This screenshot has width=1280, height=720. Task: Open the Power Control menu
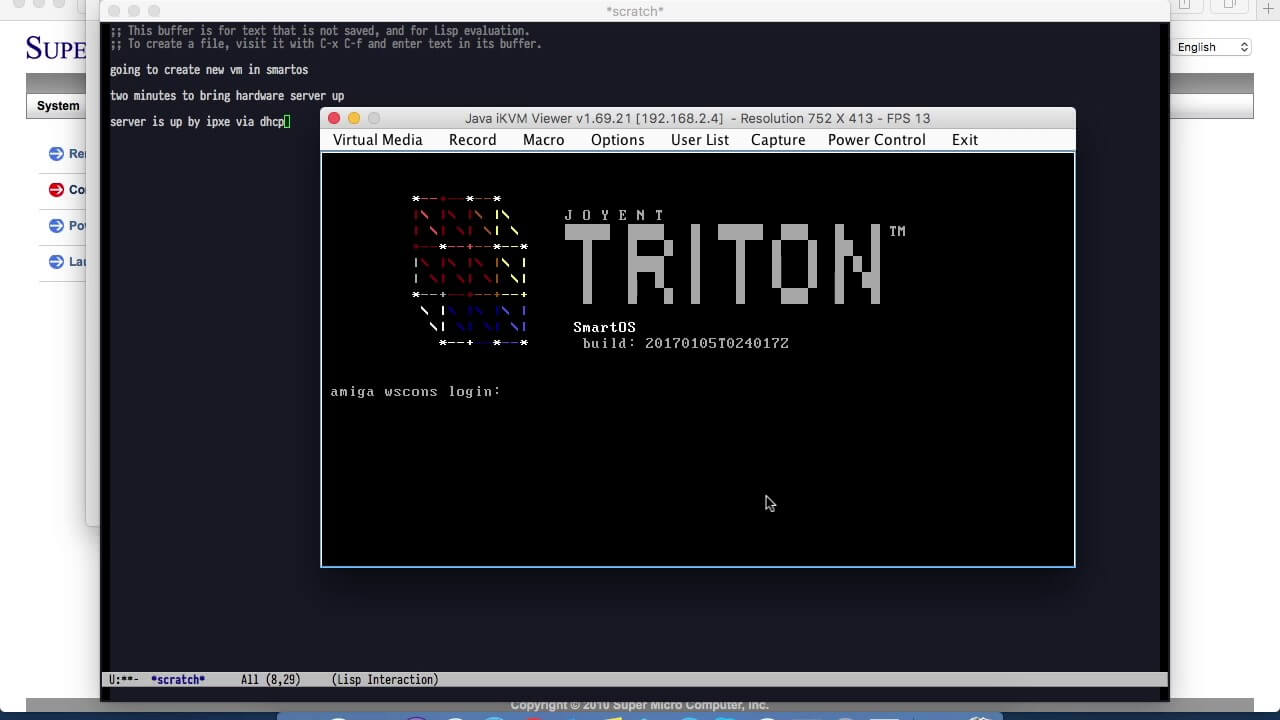(877, 140)
